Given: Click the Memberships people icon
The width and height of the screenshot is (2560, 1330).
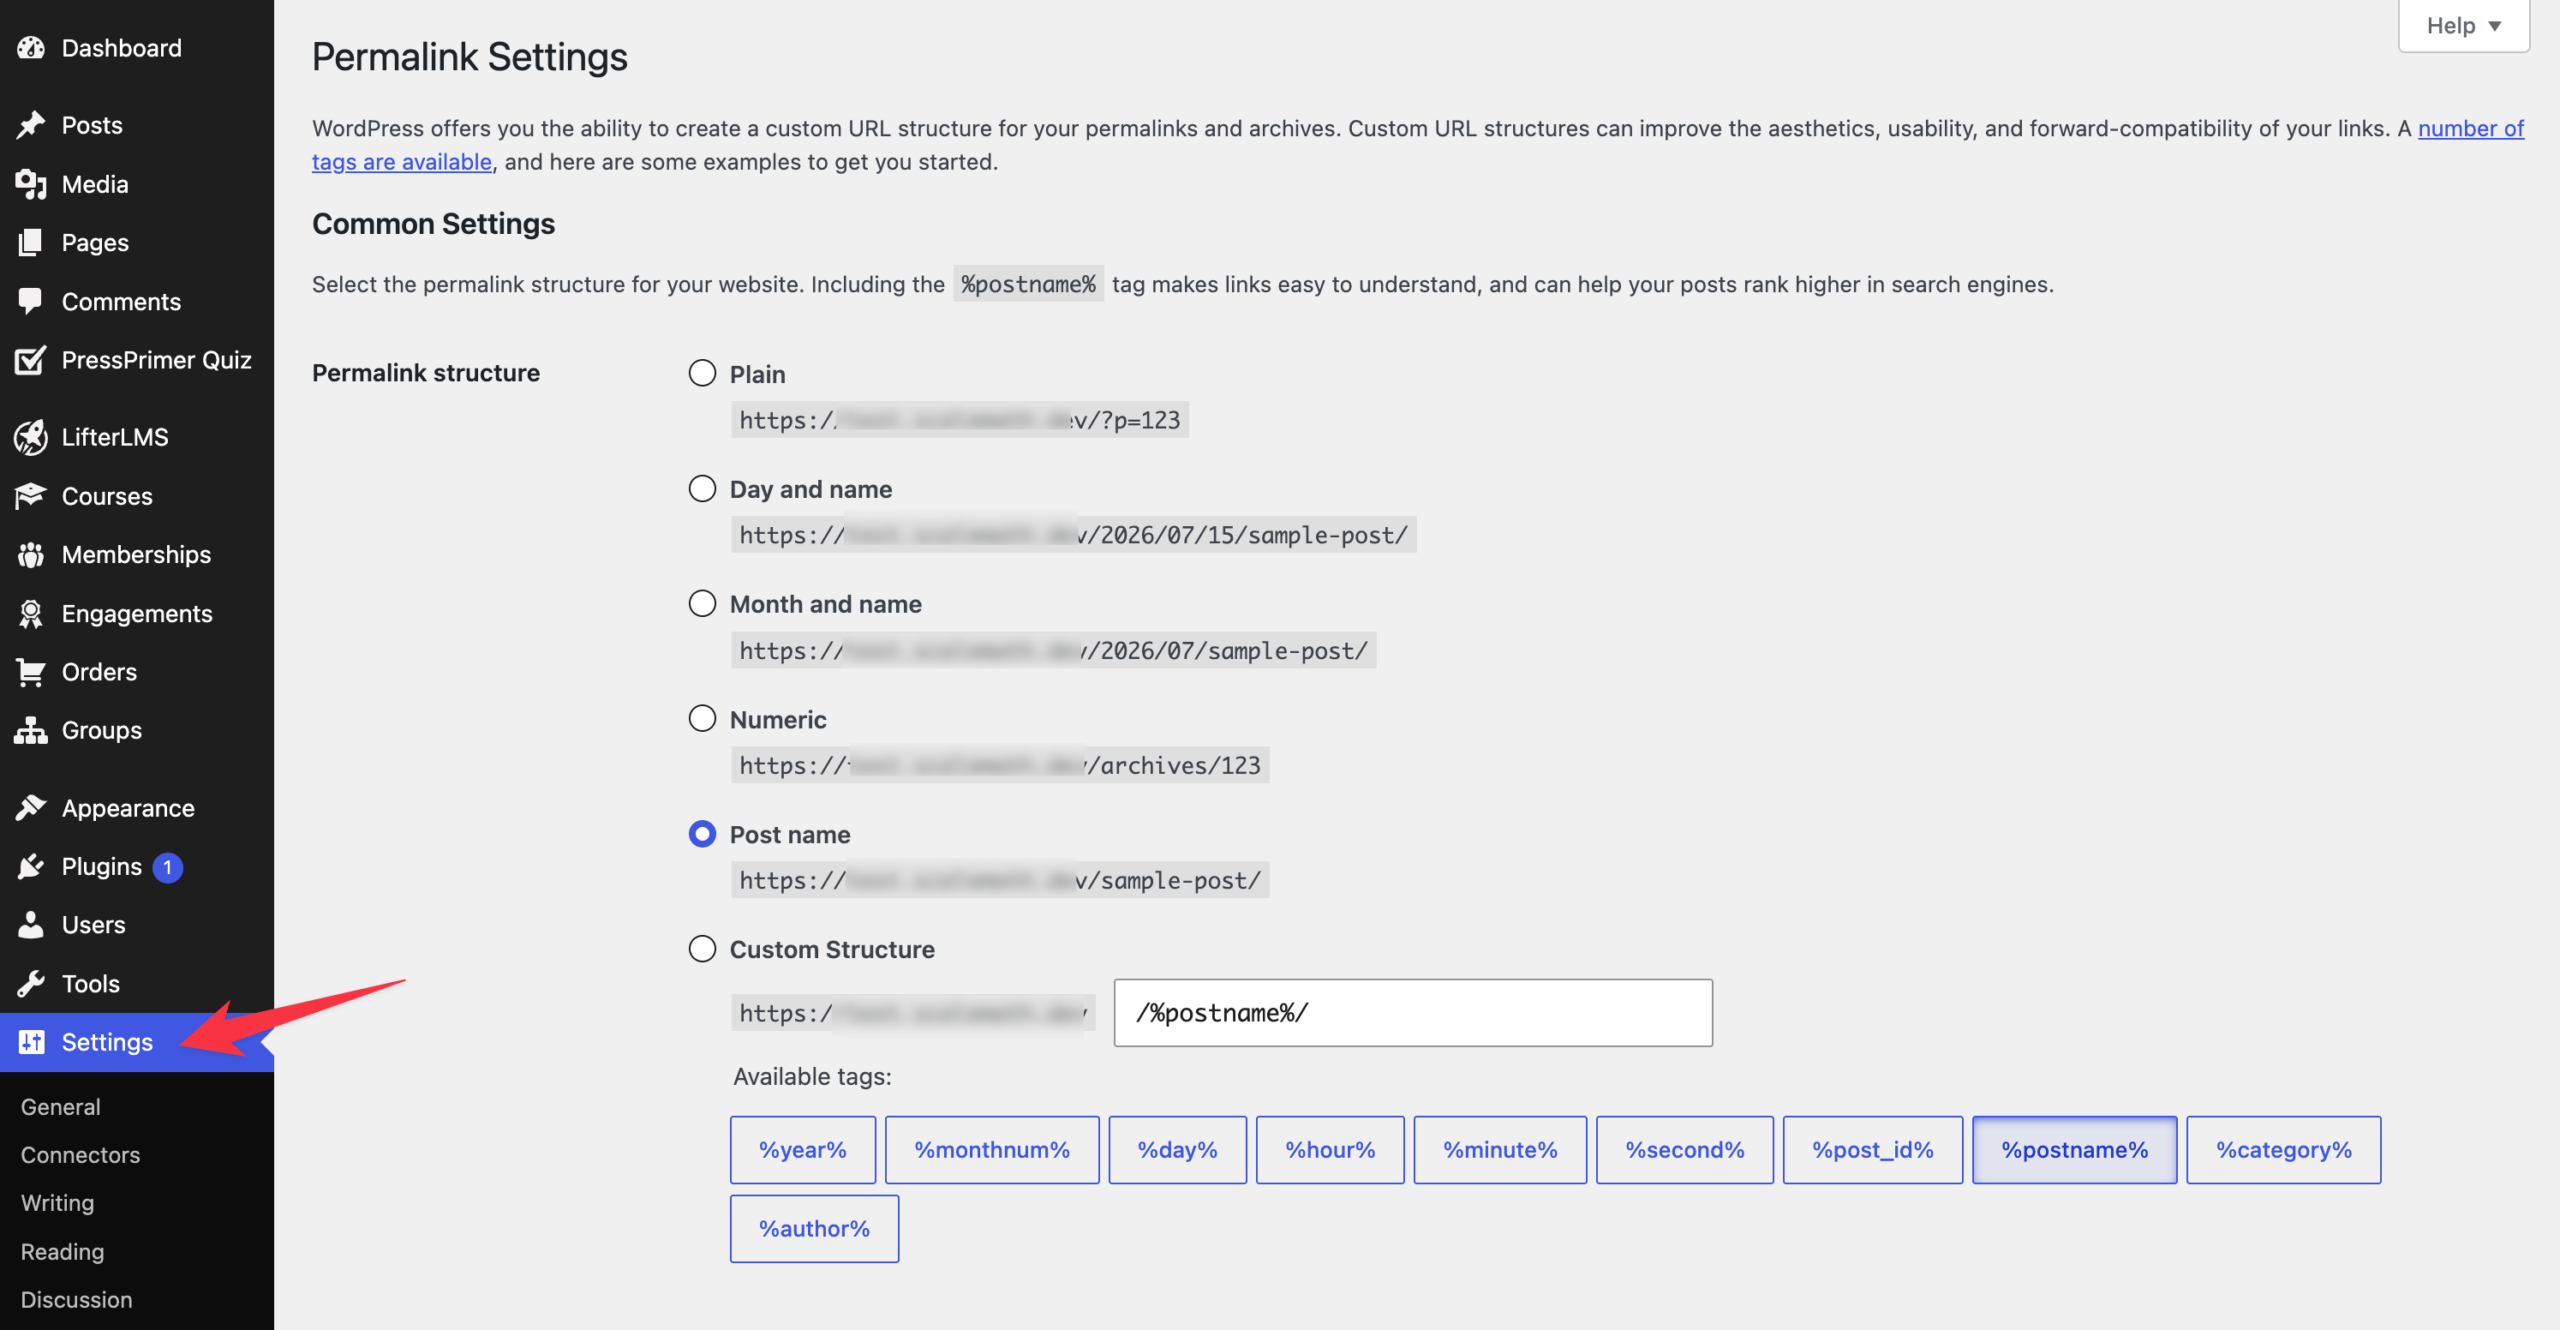Looking at the screenshot, I should click(x=31, y=554).
